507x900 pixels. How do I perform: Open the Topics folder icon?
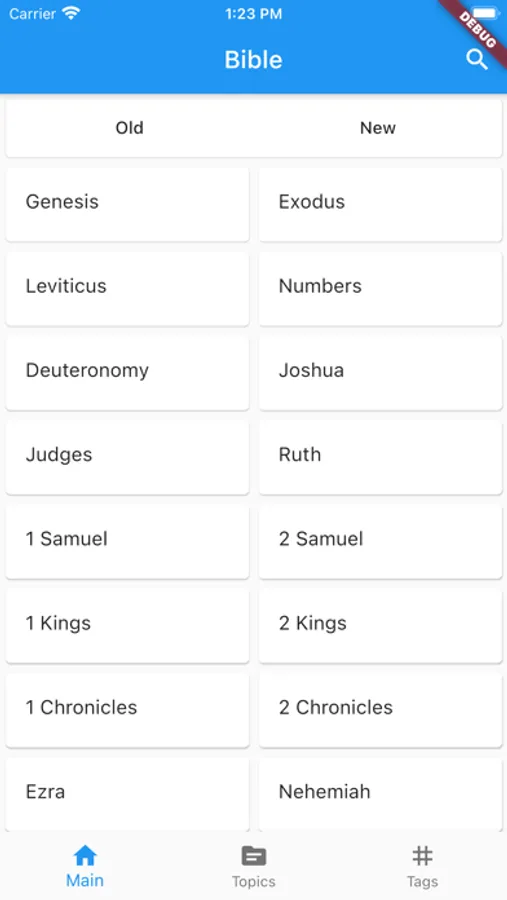coord(253,856)
